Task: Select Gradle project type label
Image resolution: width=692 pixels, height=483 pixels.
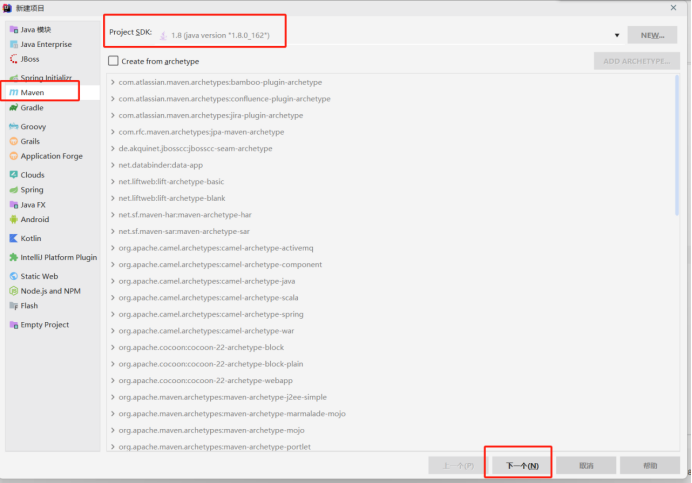Action: [32, 108]
